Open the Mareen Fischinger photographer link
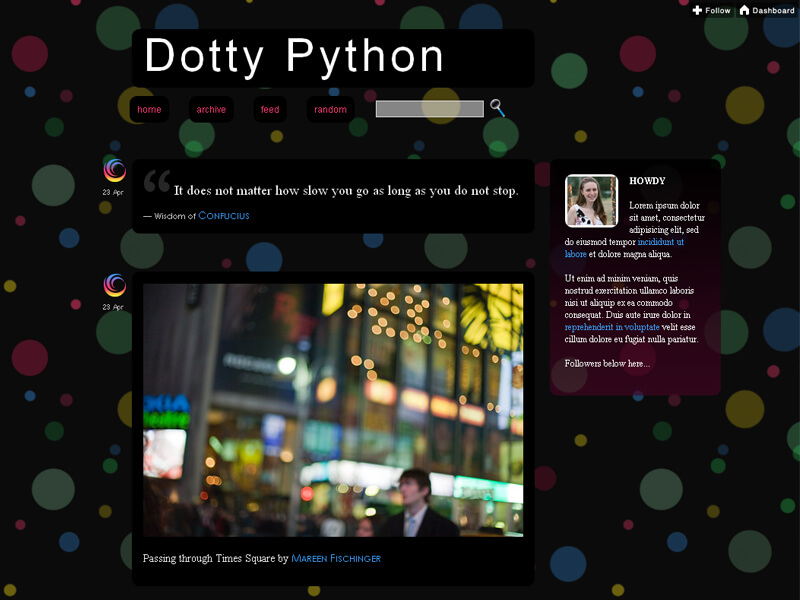The image size is (800, 600). [x=336, y=558]
